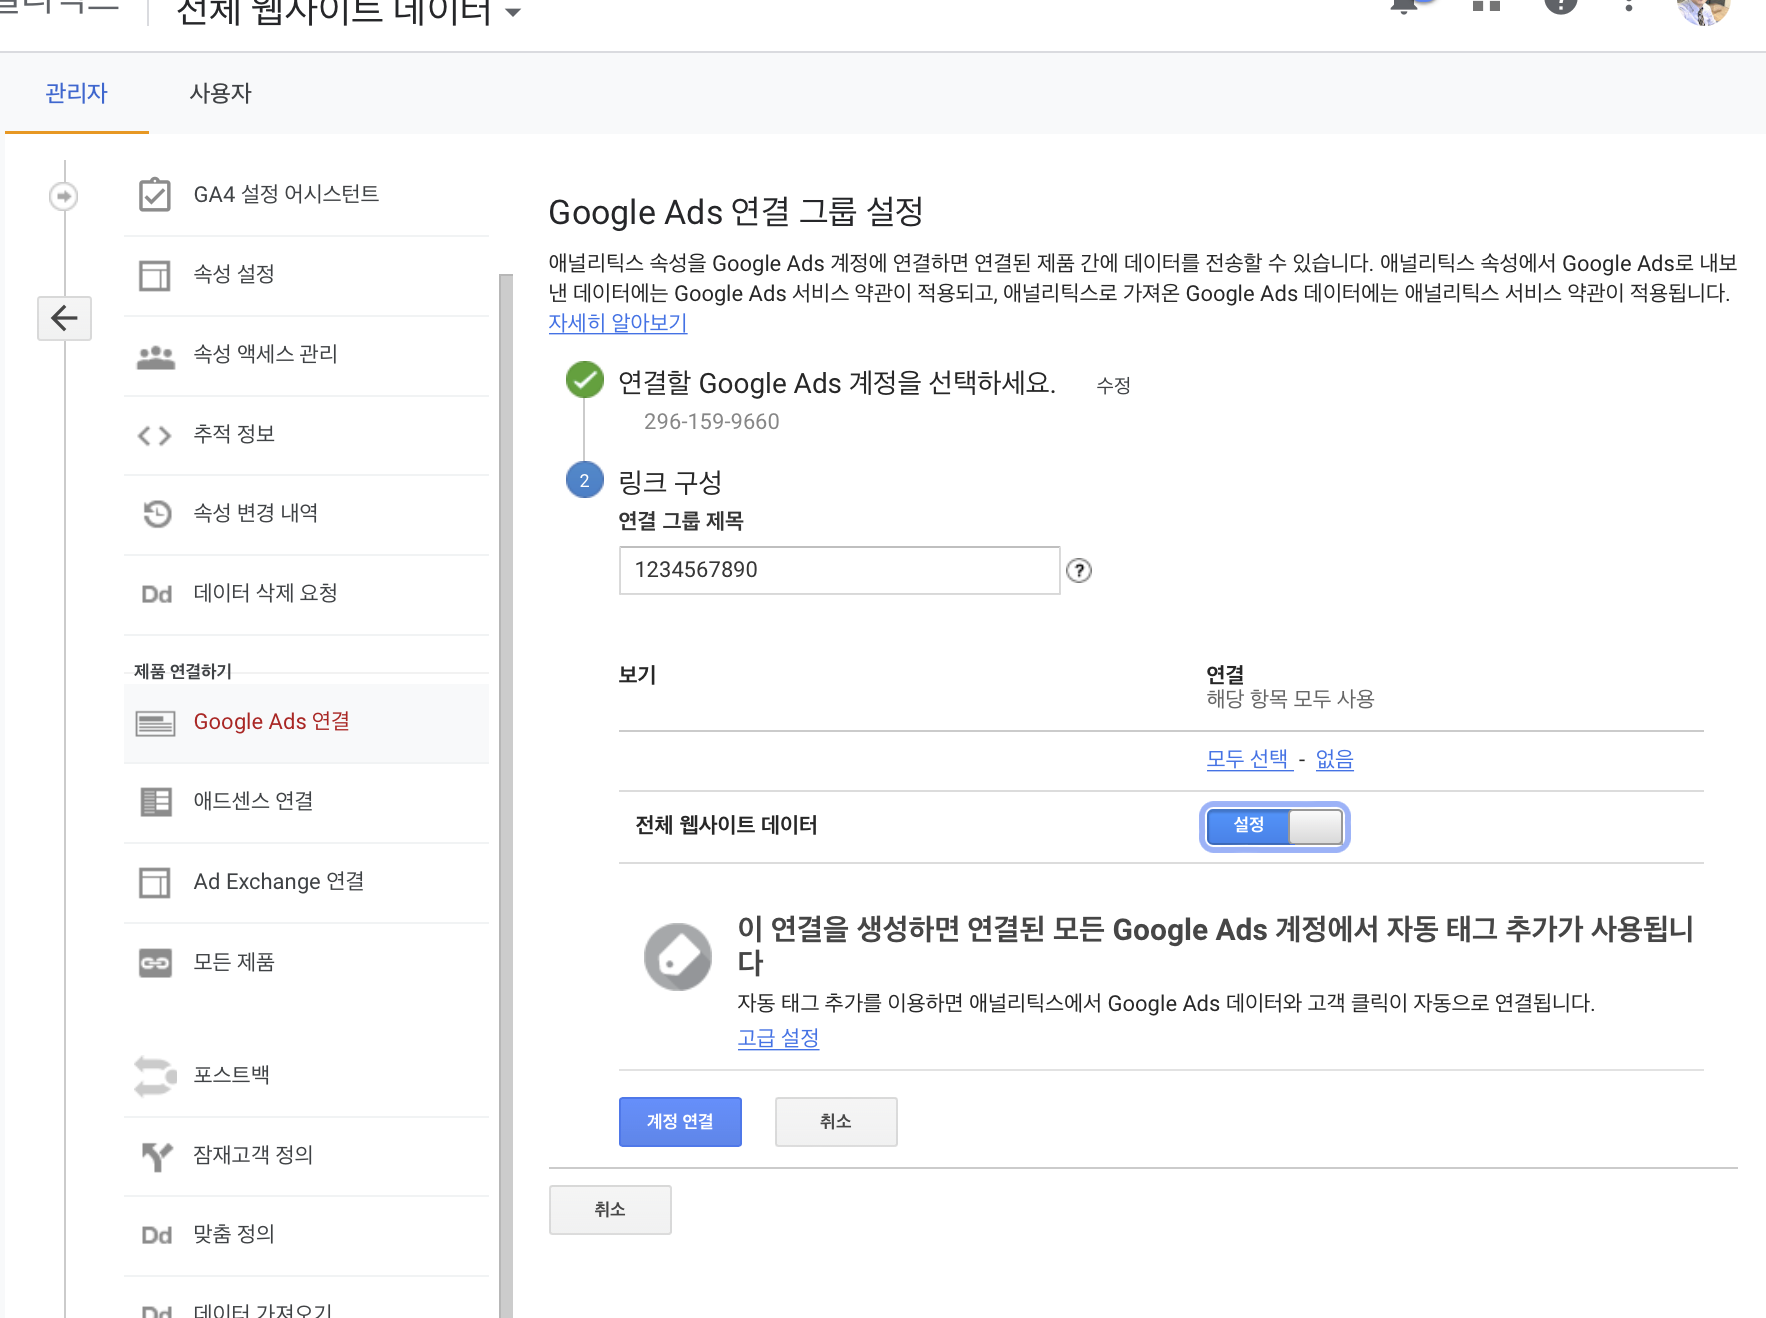The width and height of the screenshot is (1766, 1318).
Task: Click the 계정 연결 button
Action: pos(680,1122)
